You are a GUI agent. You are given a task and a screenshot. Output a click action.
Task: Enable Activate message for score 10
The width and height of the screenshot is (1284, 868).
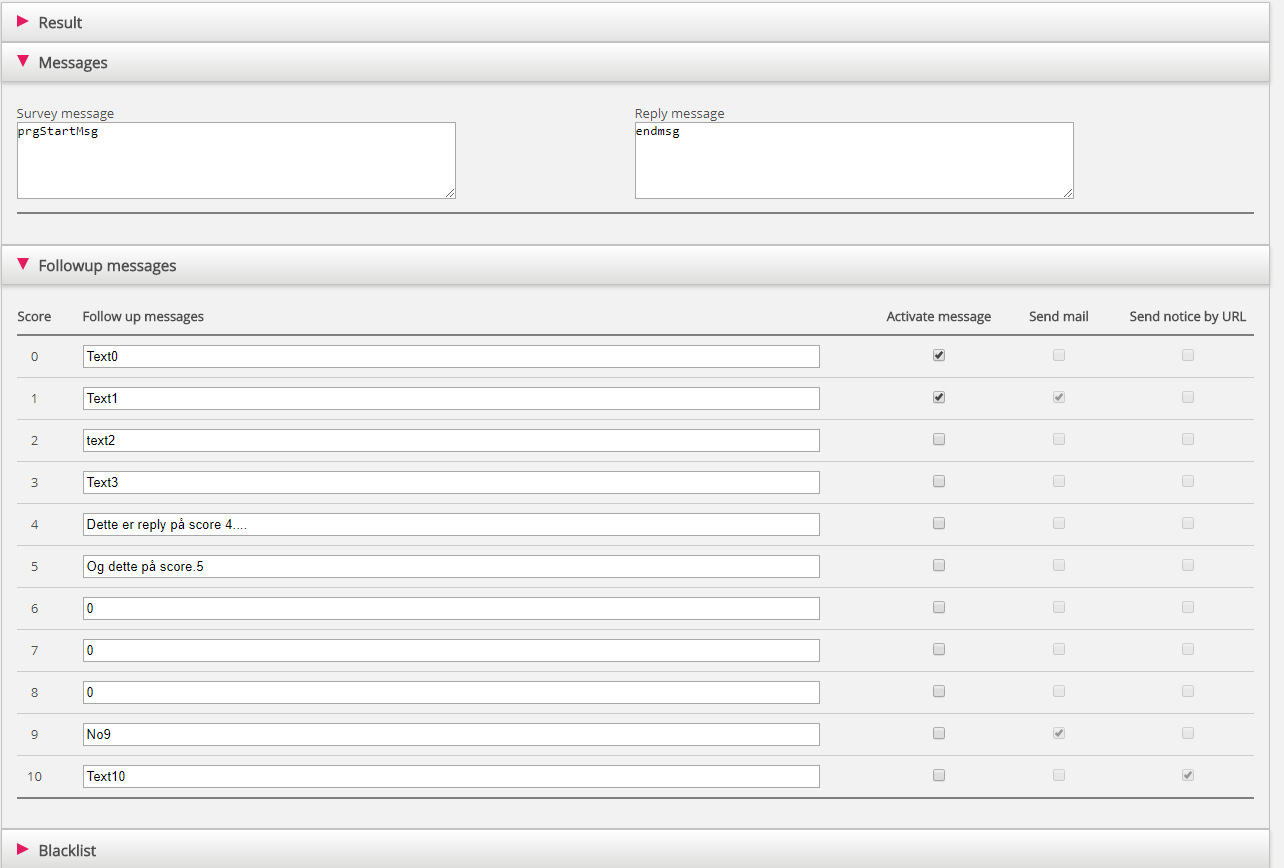[x=938, y=775]
